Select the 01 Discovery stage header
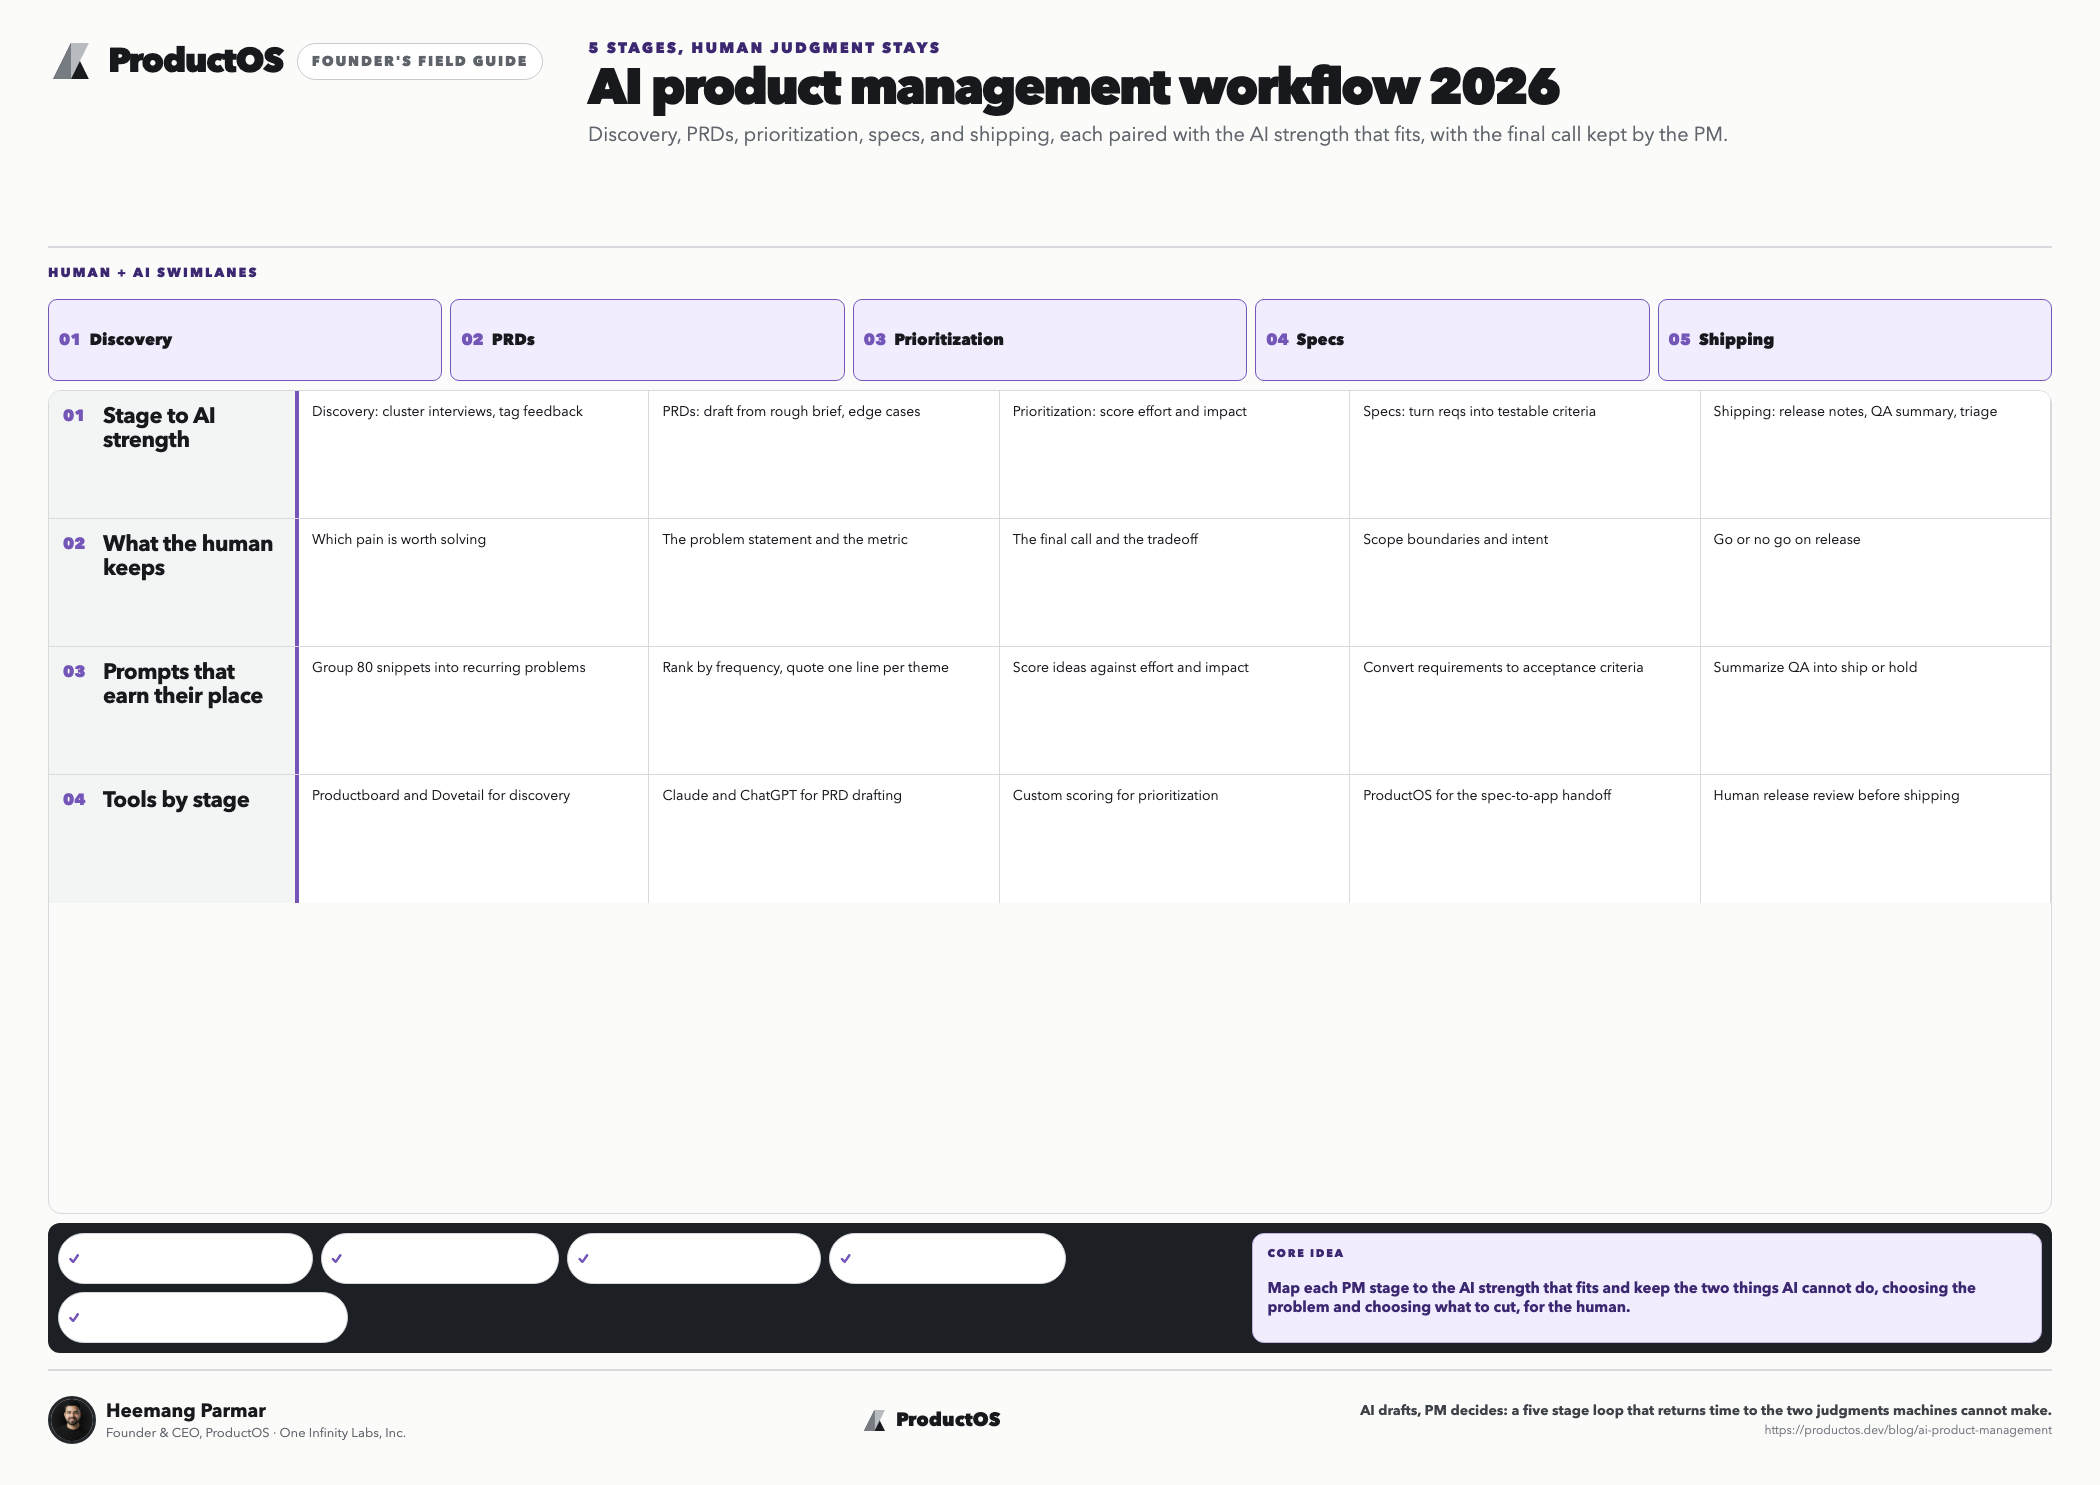The image size is (2100, 1485). tap(245, 340)
